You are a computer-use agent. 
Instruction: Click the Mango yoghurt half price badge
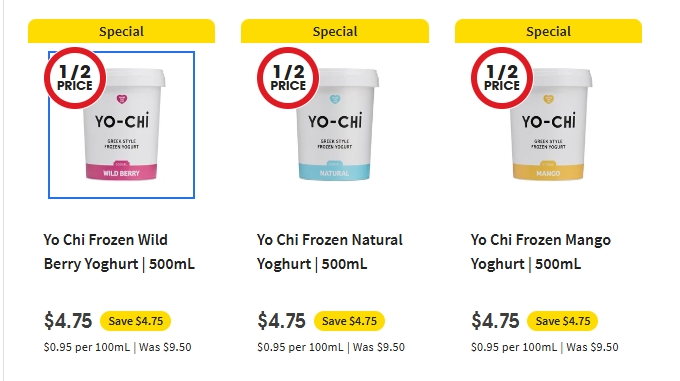coord(502,78)
